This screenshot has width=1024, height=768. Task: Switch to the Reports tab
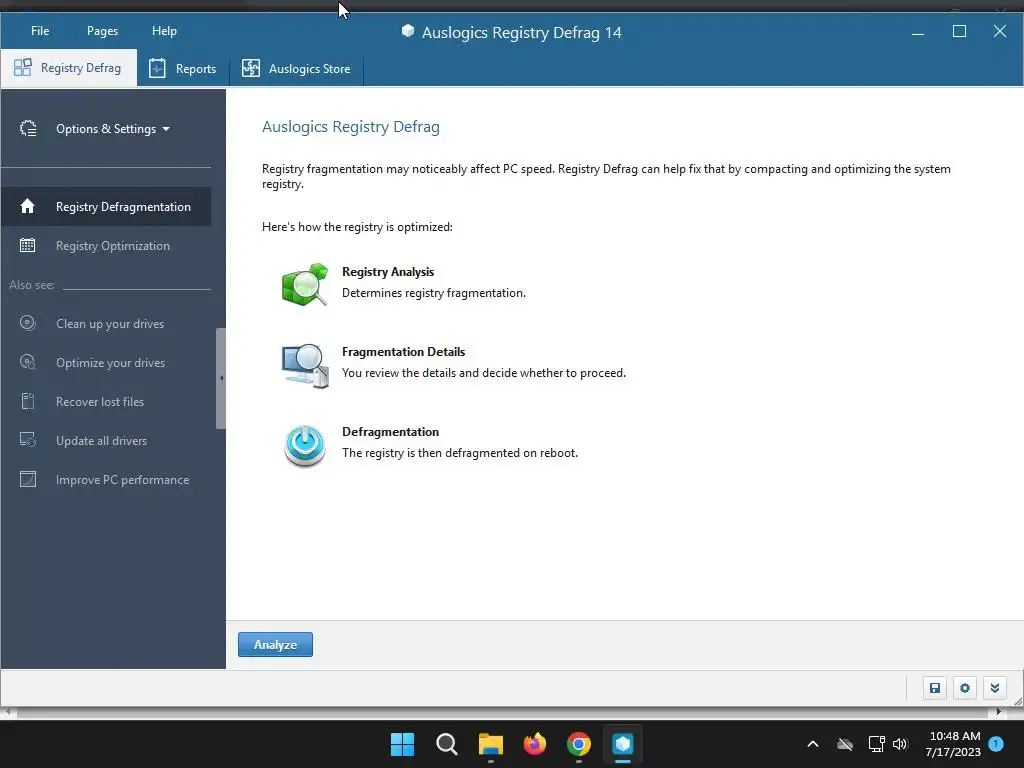click(x=182, y=69)
